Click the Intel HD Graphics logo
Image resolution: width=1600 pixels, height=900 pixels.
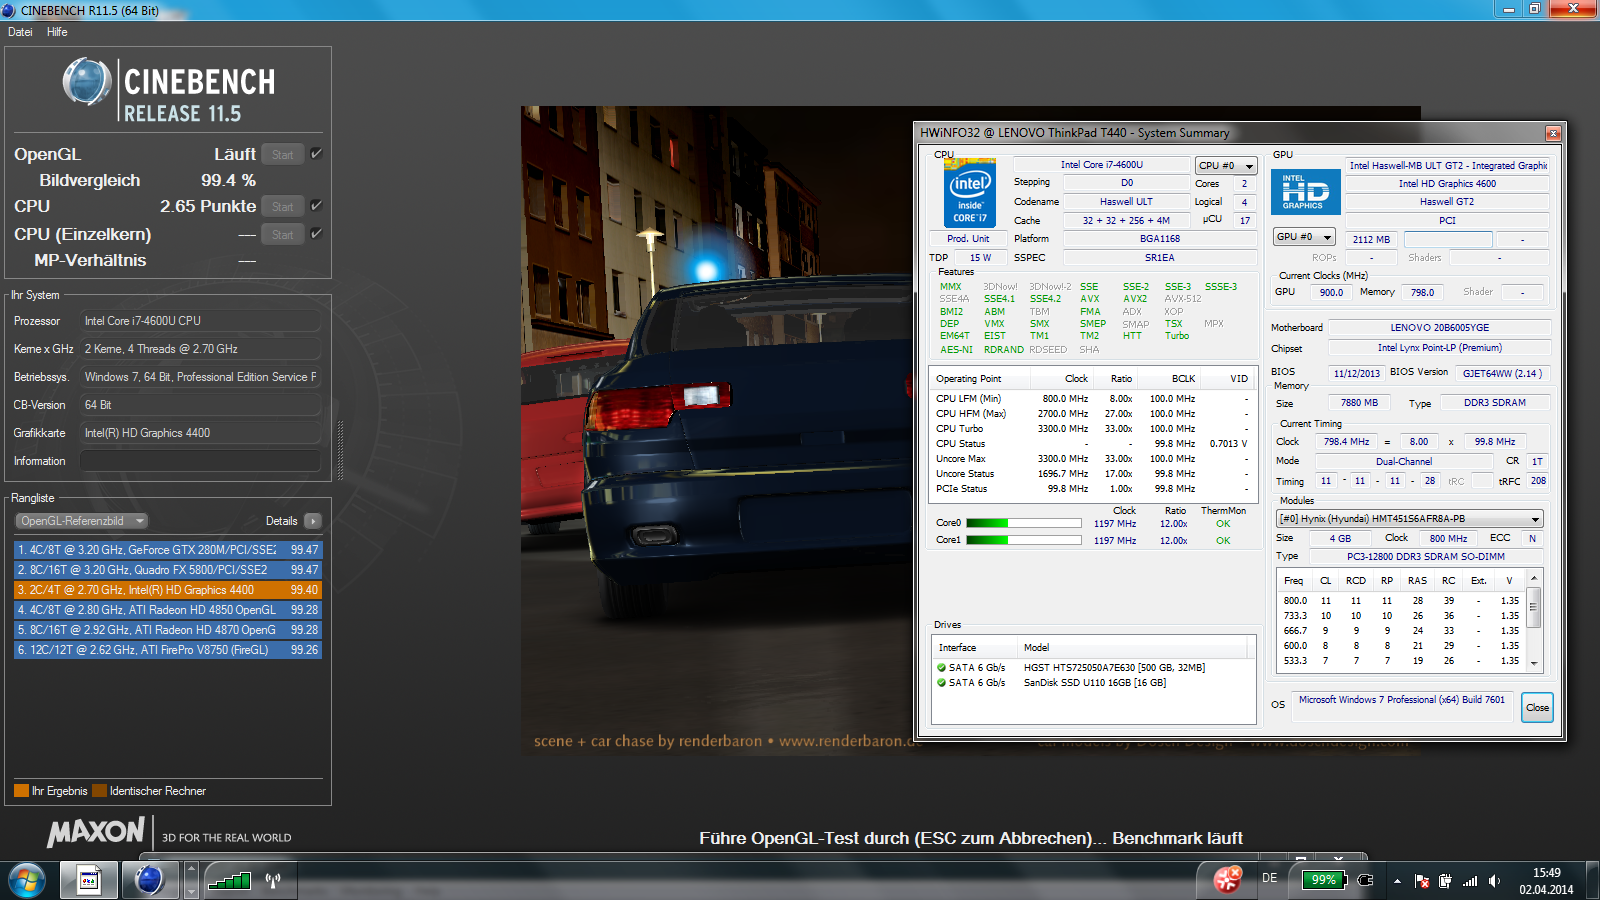tap(1305, 192)
